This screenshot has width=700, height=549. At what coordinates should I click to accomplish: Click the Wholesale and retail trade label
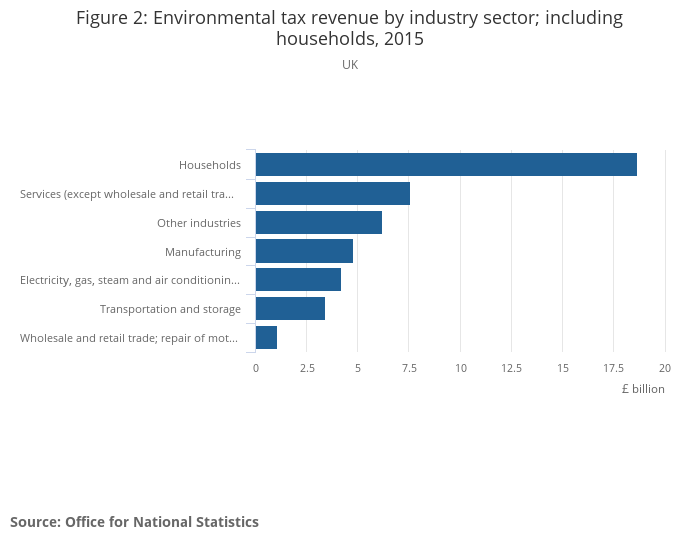click(x=130, y=338)
